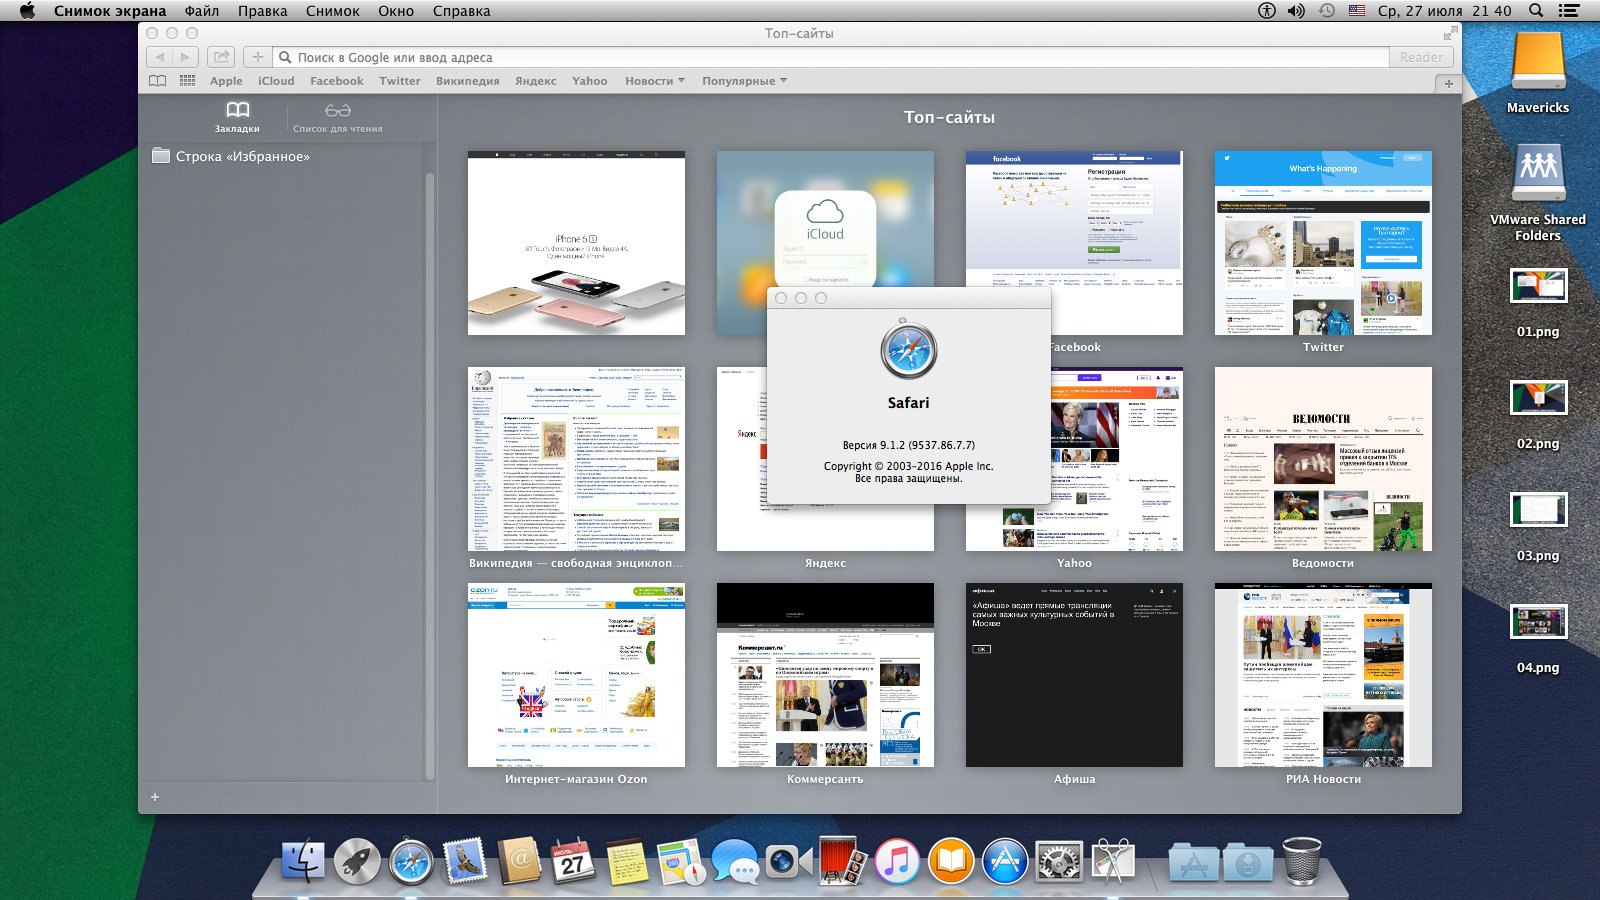
Task: Open the Яндекс favorites link
Action: (x=536, y=81)
